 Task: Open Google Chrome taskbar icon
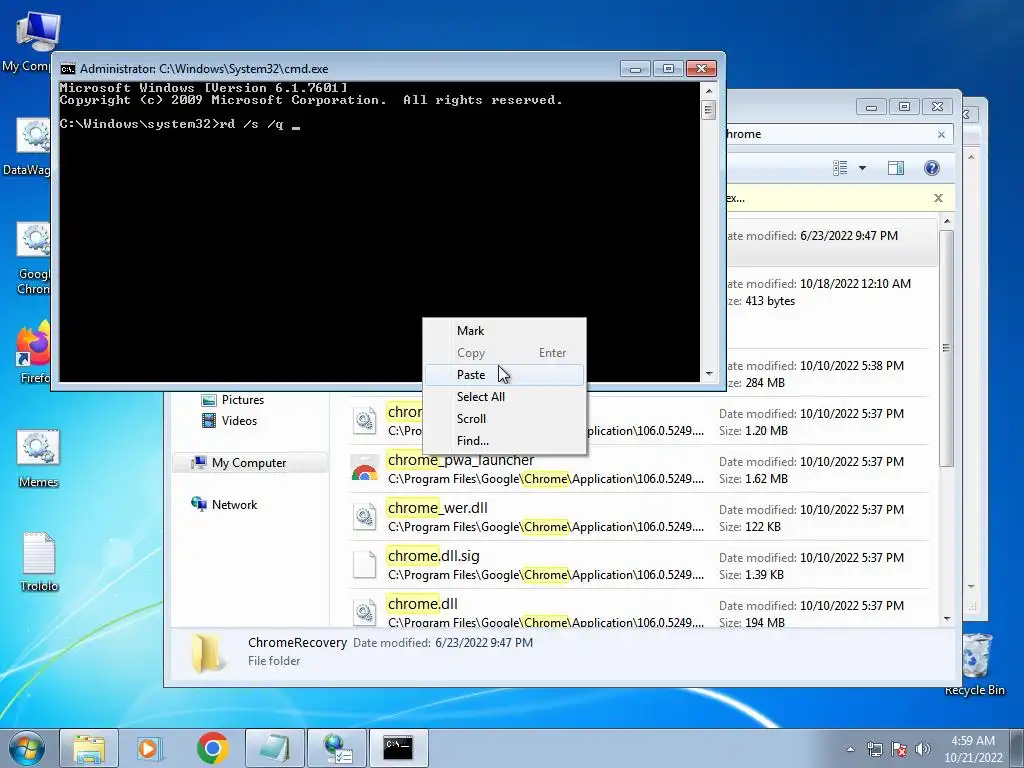pos(212,748)
